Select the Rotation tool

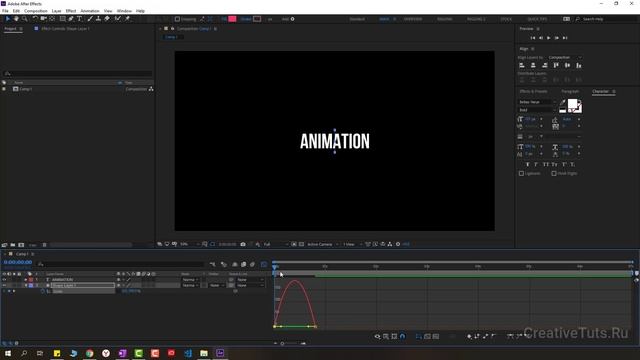(35, 19)
